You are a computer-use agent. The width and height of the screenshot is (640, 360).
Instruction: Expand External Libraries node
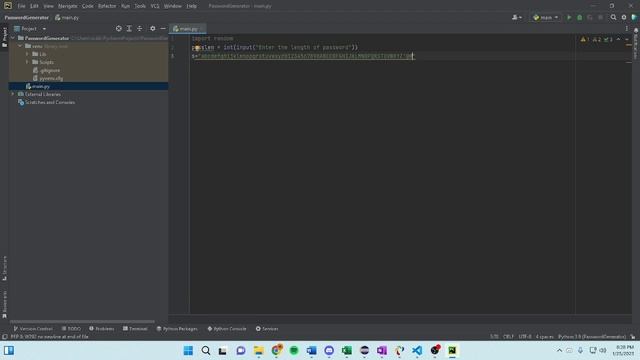pyautogui.click(x=13, y=94)
